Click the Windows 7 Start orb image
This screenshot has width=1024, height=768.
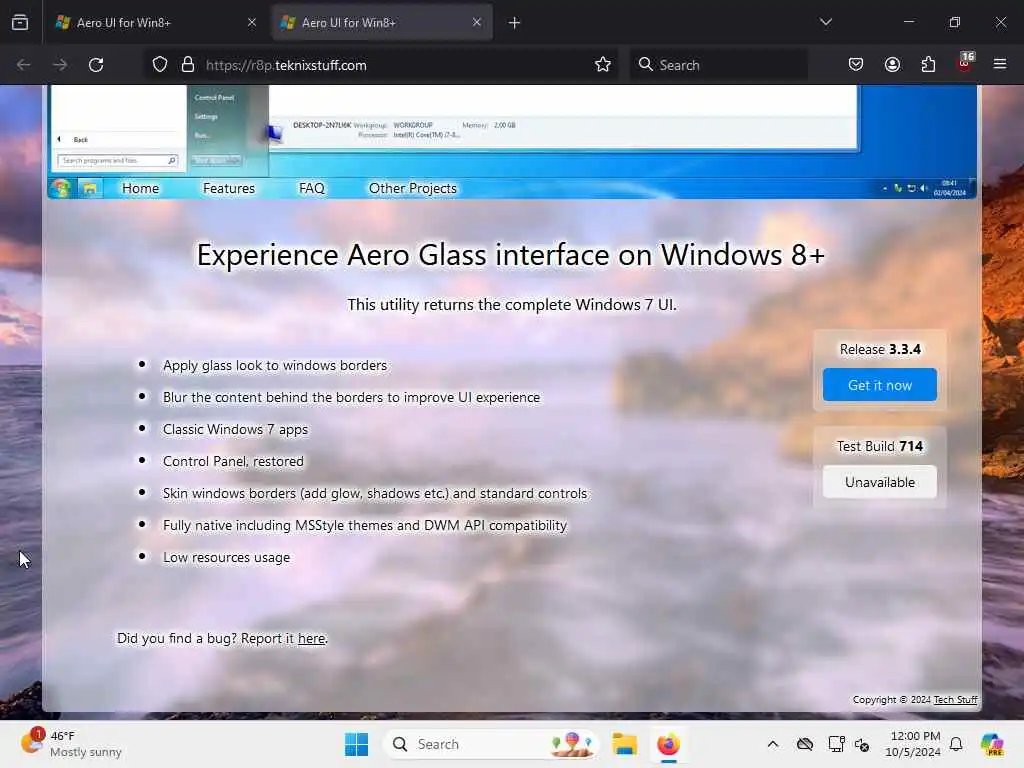(x=61, y=188)
